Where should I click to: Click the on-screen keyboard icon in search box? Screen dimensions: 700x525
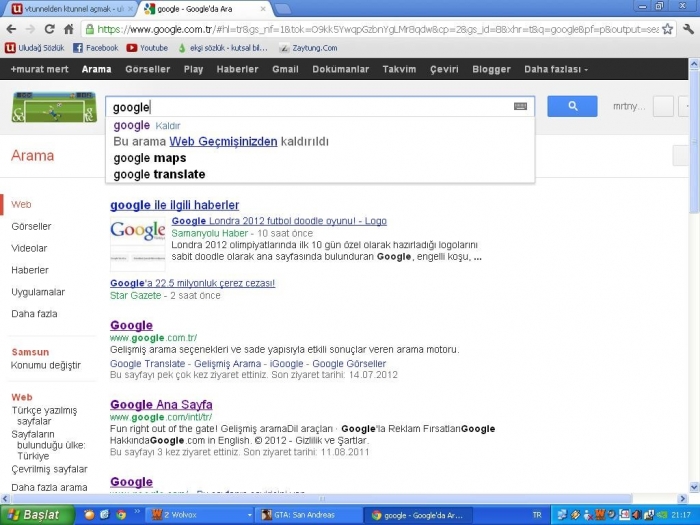coord(520,106)
